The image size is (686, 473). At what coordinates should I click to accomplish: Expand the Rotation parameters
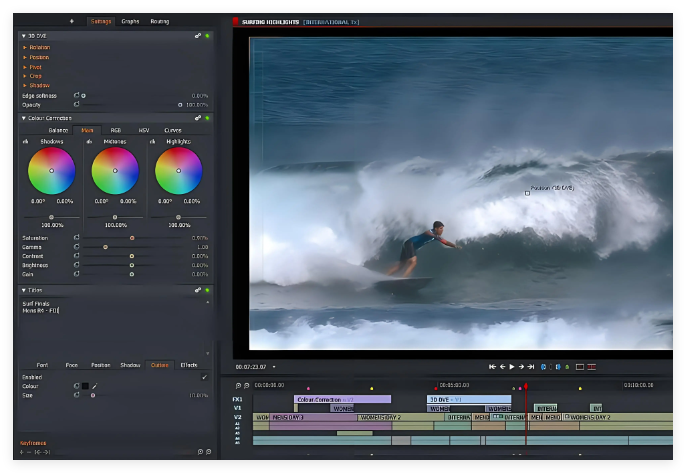click(x=25, y=47)
